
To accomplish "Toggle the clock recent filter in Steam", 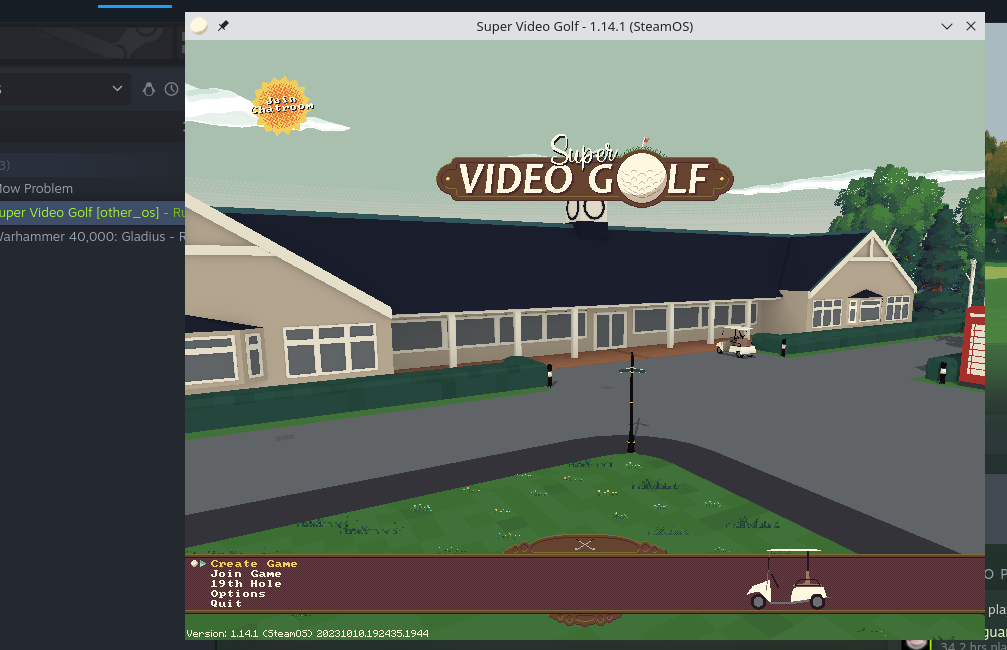I will tap(171, 89).
